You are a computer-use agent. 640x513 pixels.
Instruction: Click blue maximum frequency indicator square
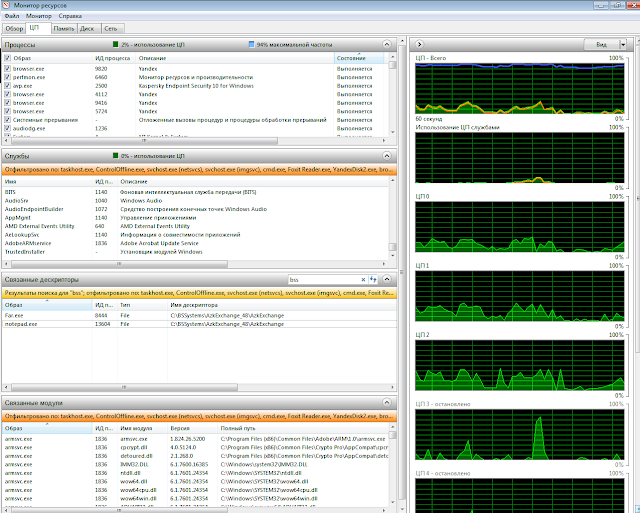click(x=251, y=44)
